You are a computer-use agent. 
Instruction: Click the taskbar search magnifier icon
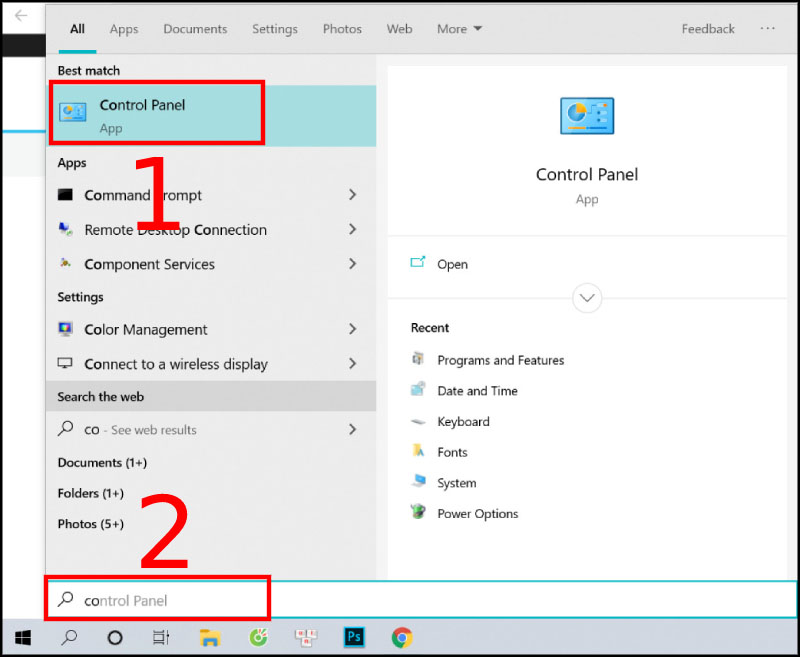[68, 637]
